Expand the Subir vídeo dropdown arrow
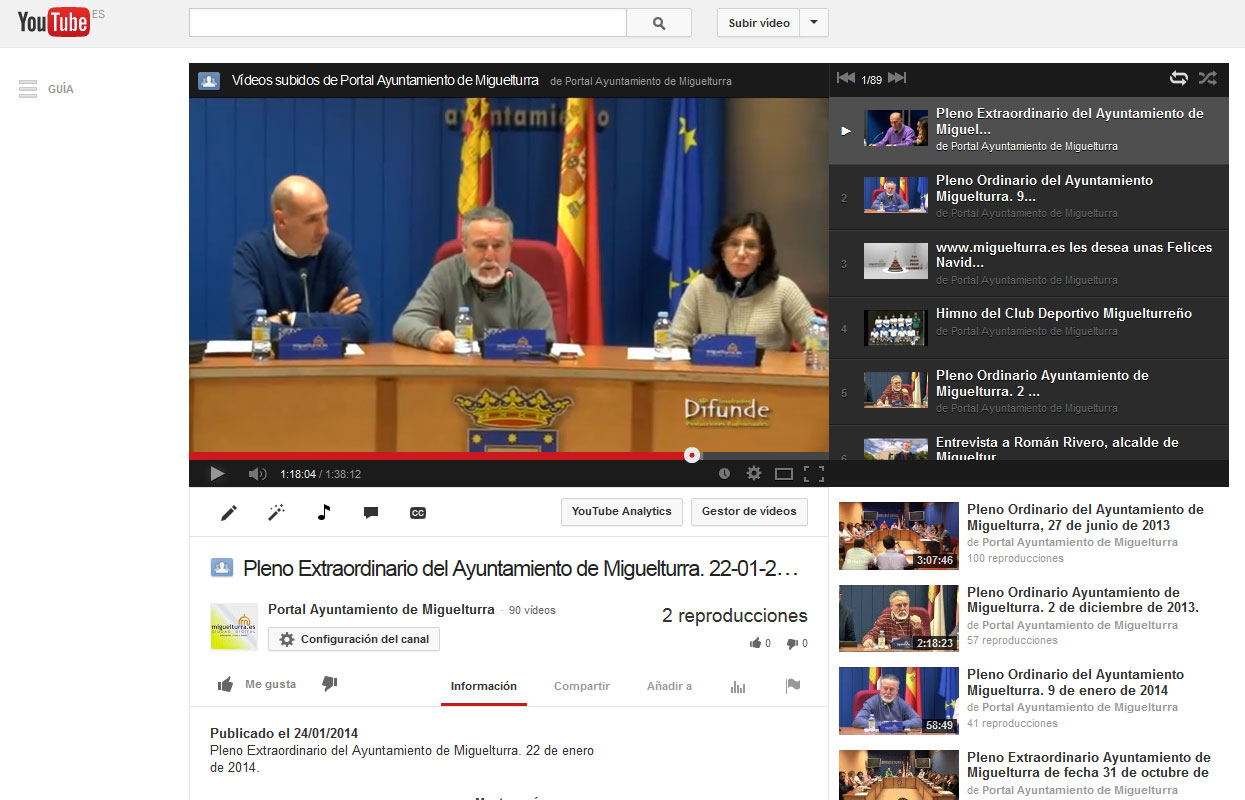Screen dimensions: 1245x800 click(x=814, y=23)
